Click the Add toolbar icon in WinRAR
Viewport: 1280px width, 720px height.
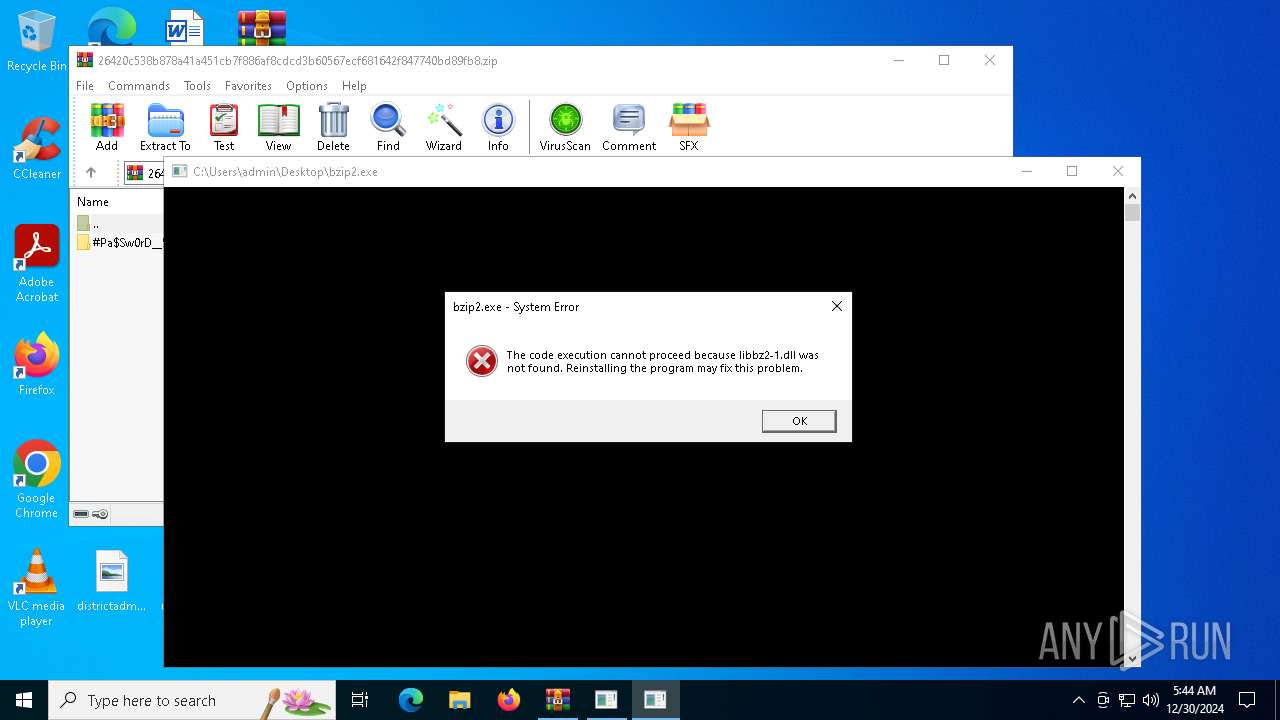pyautogui.click(x=107, y=127)
